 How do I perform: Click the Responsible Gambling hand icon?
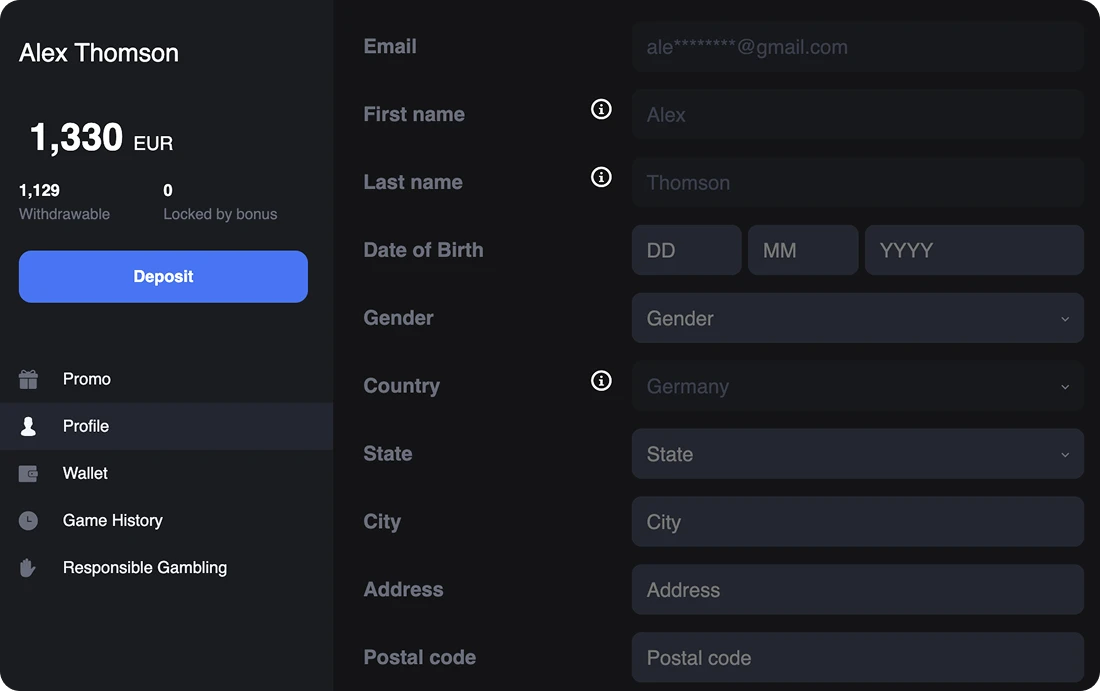28,567
